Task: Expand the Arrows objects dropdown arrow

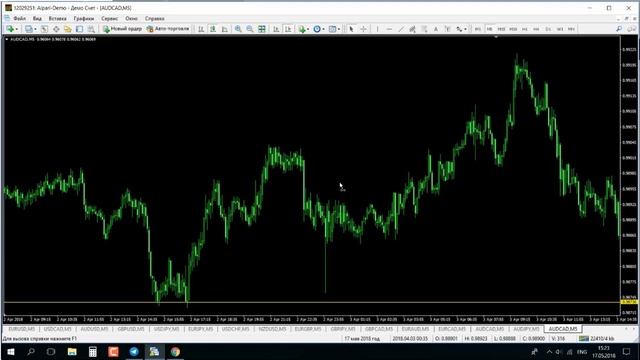Action: [465, 29]
